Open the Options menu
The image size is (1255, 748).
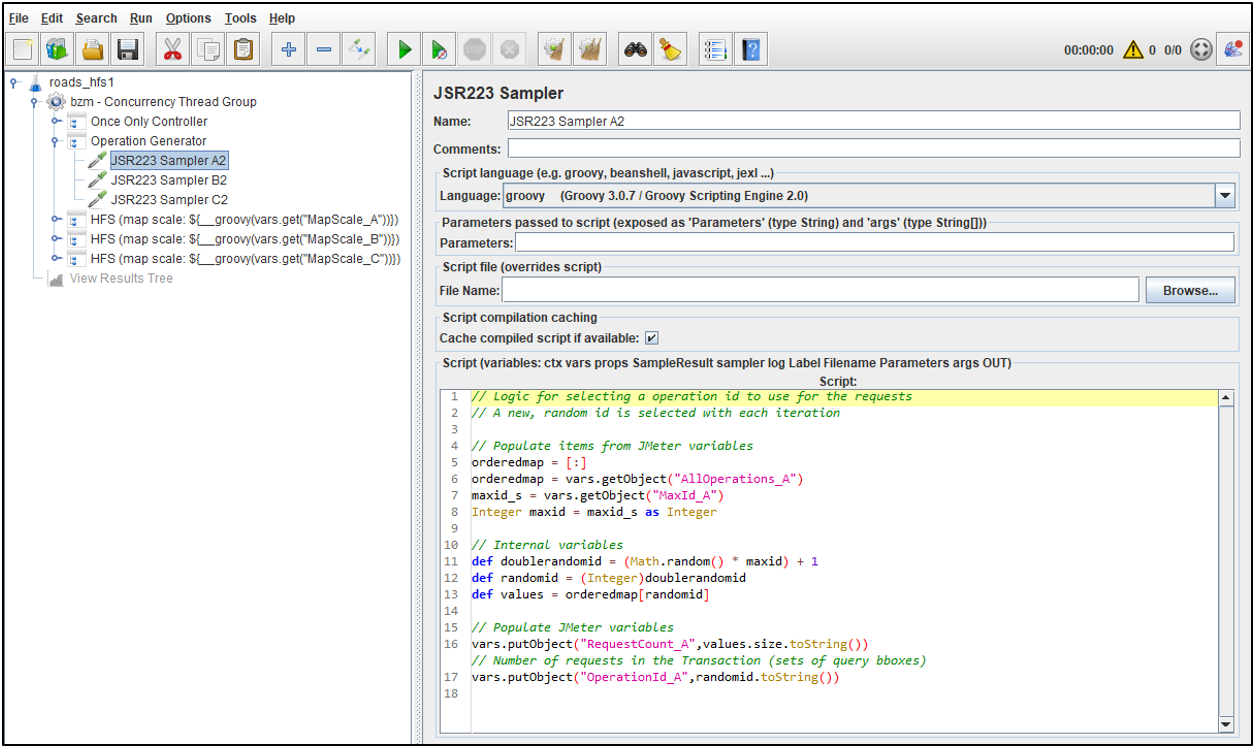click(188, 18)
